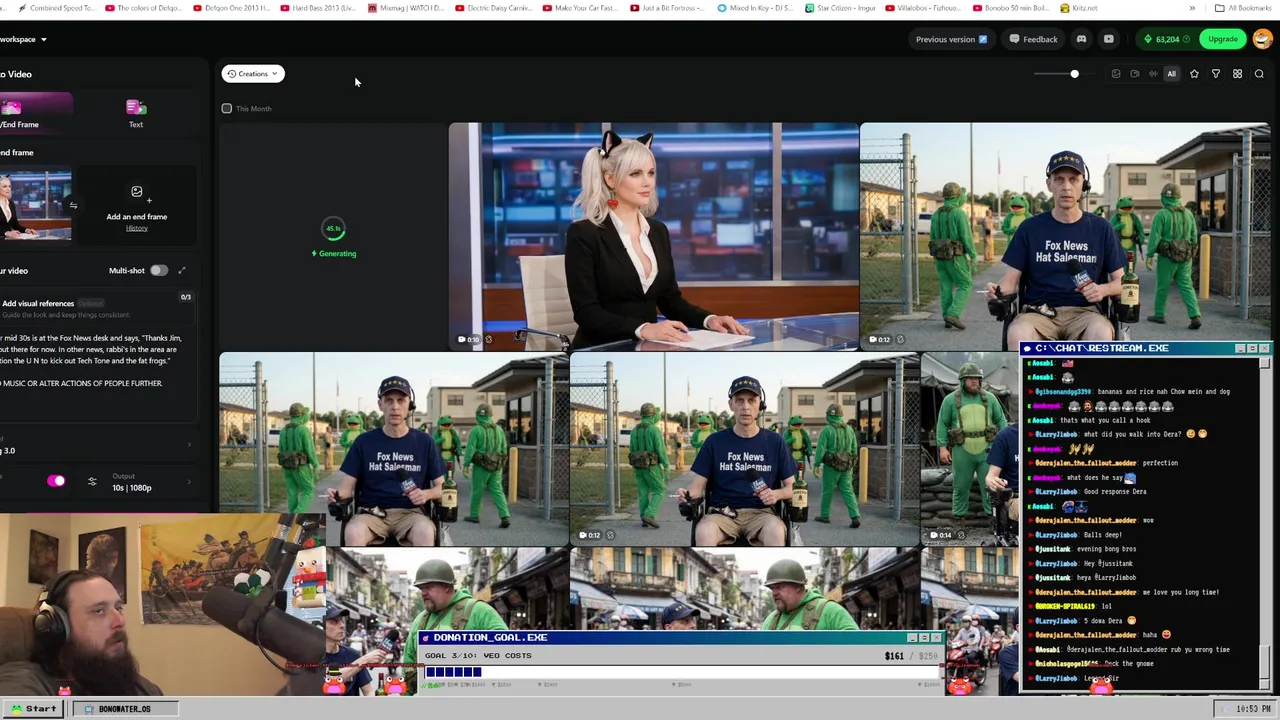Select the Text tab
This screenshot has width=1280, height=720.
[136, 112]
